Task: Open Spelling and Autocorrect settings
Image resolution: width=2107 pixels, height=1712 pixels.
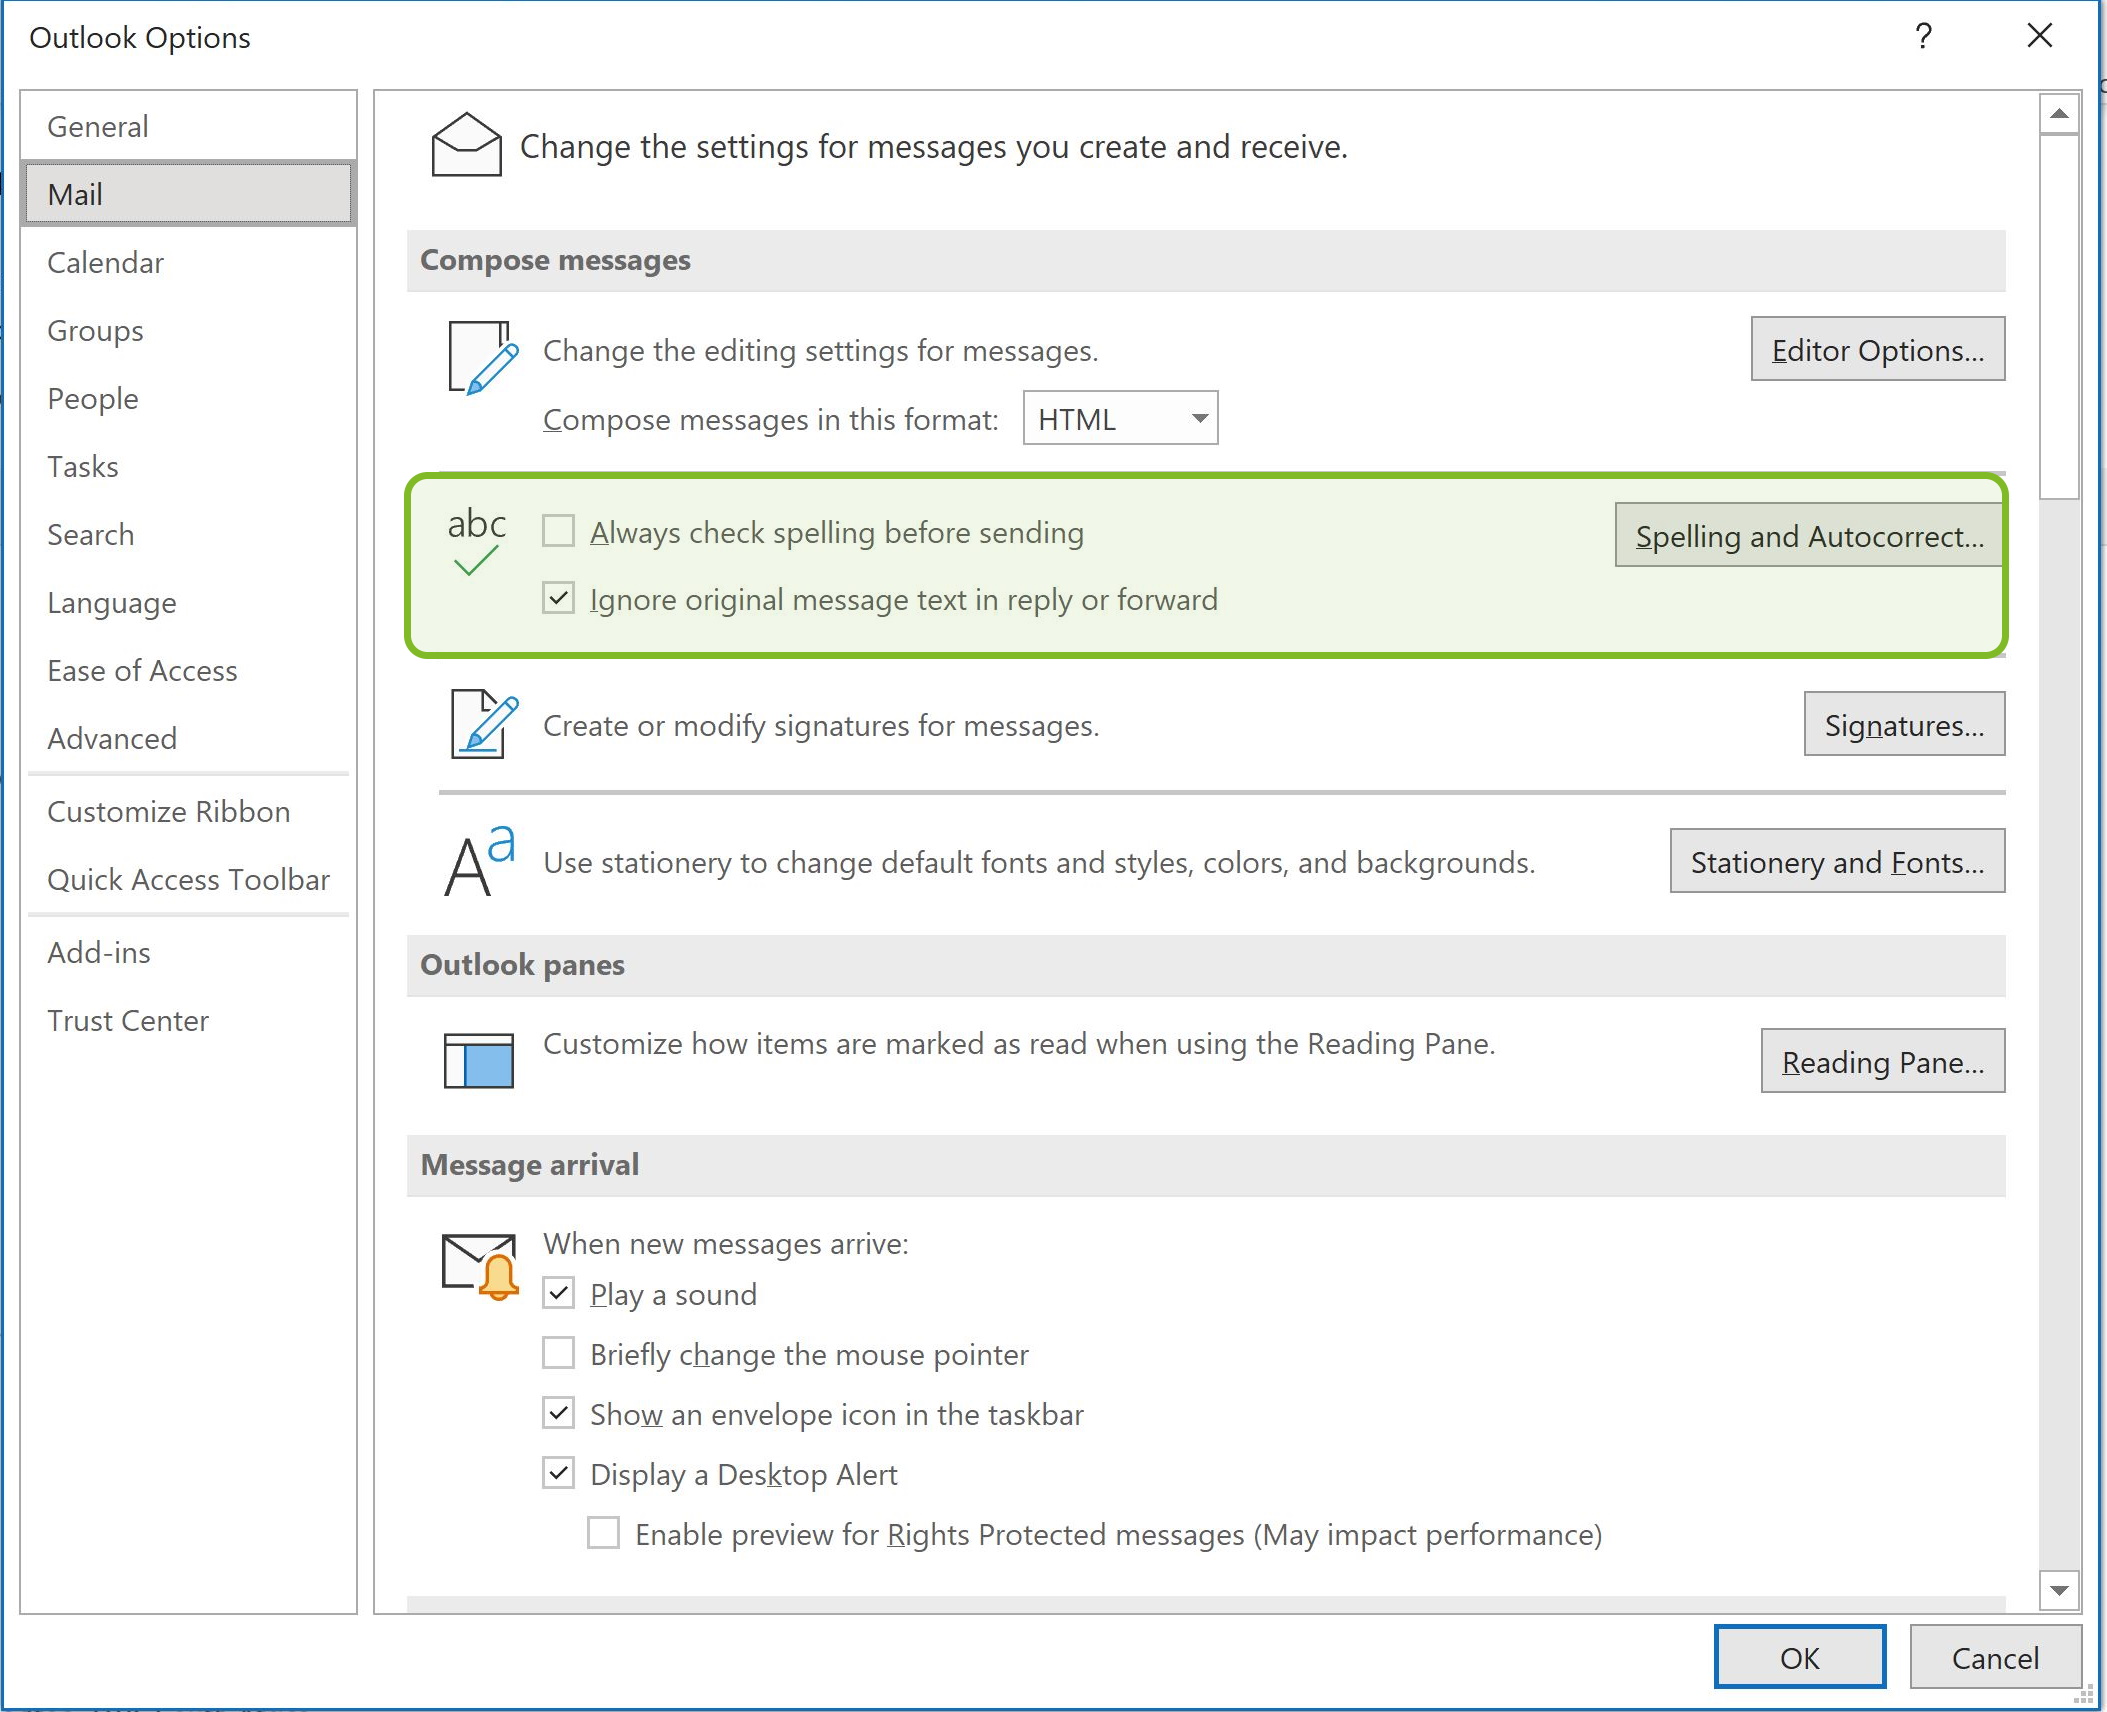Action: (1808, 536)
